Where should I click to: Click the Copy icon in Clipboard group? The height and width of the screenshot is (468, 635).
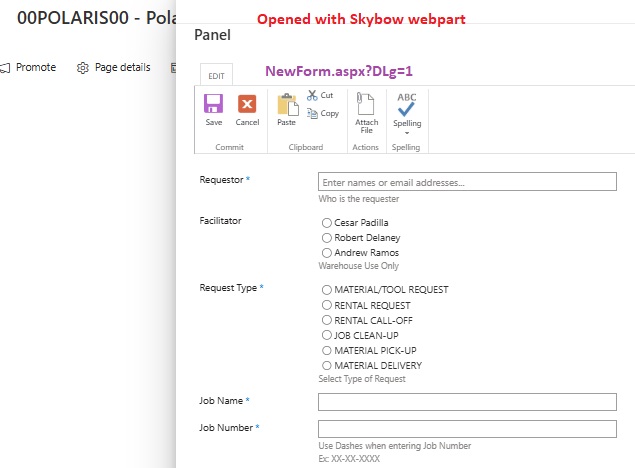(x=313, y=113)
